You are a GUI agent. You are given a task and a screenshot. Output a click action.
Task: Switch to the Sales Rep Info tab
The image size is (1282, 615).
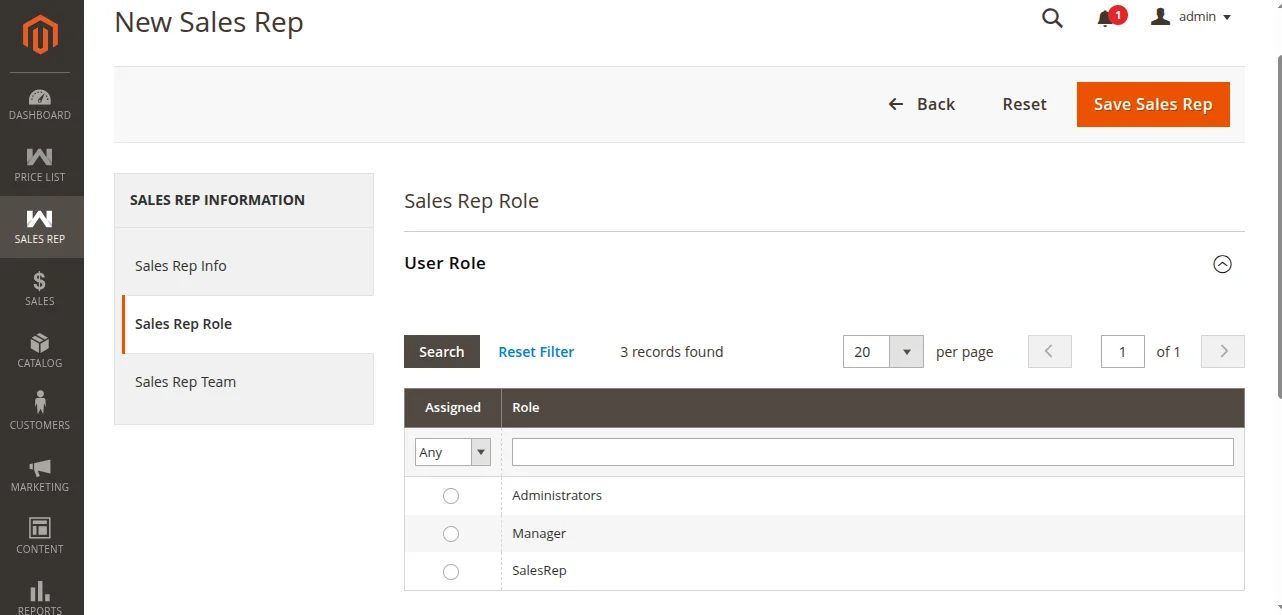pos(181,266)
